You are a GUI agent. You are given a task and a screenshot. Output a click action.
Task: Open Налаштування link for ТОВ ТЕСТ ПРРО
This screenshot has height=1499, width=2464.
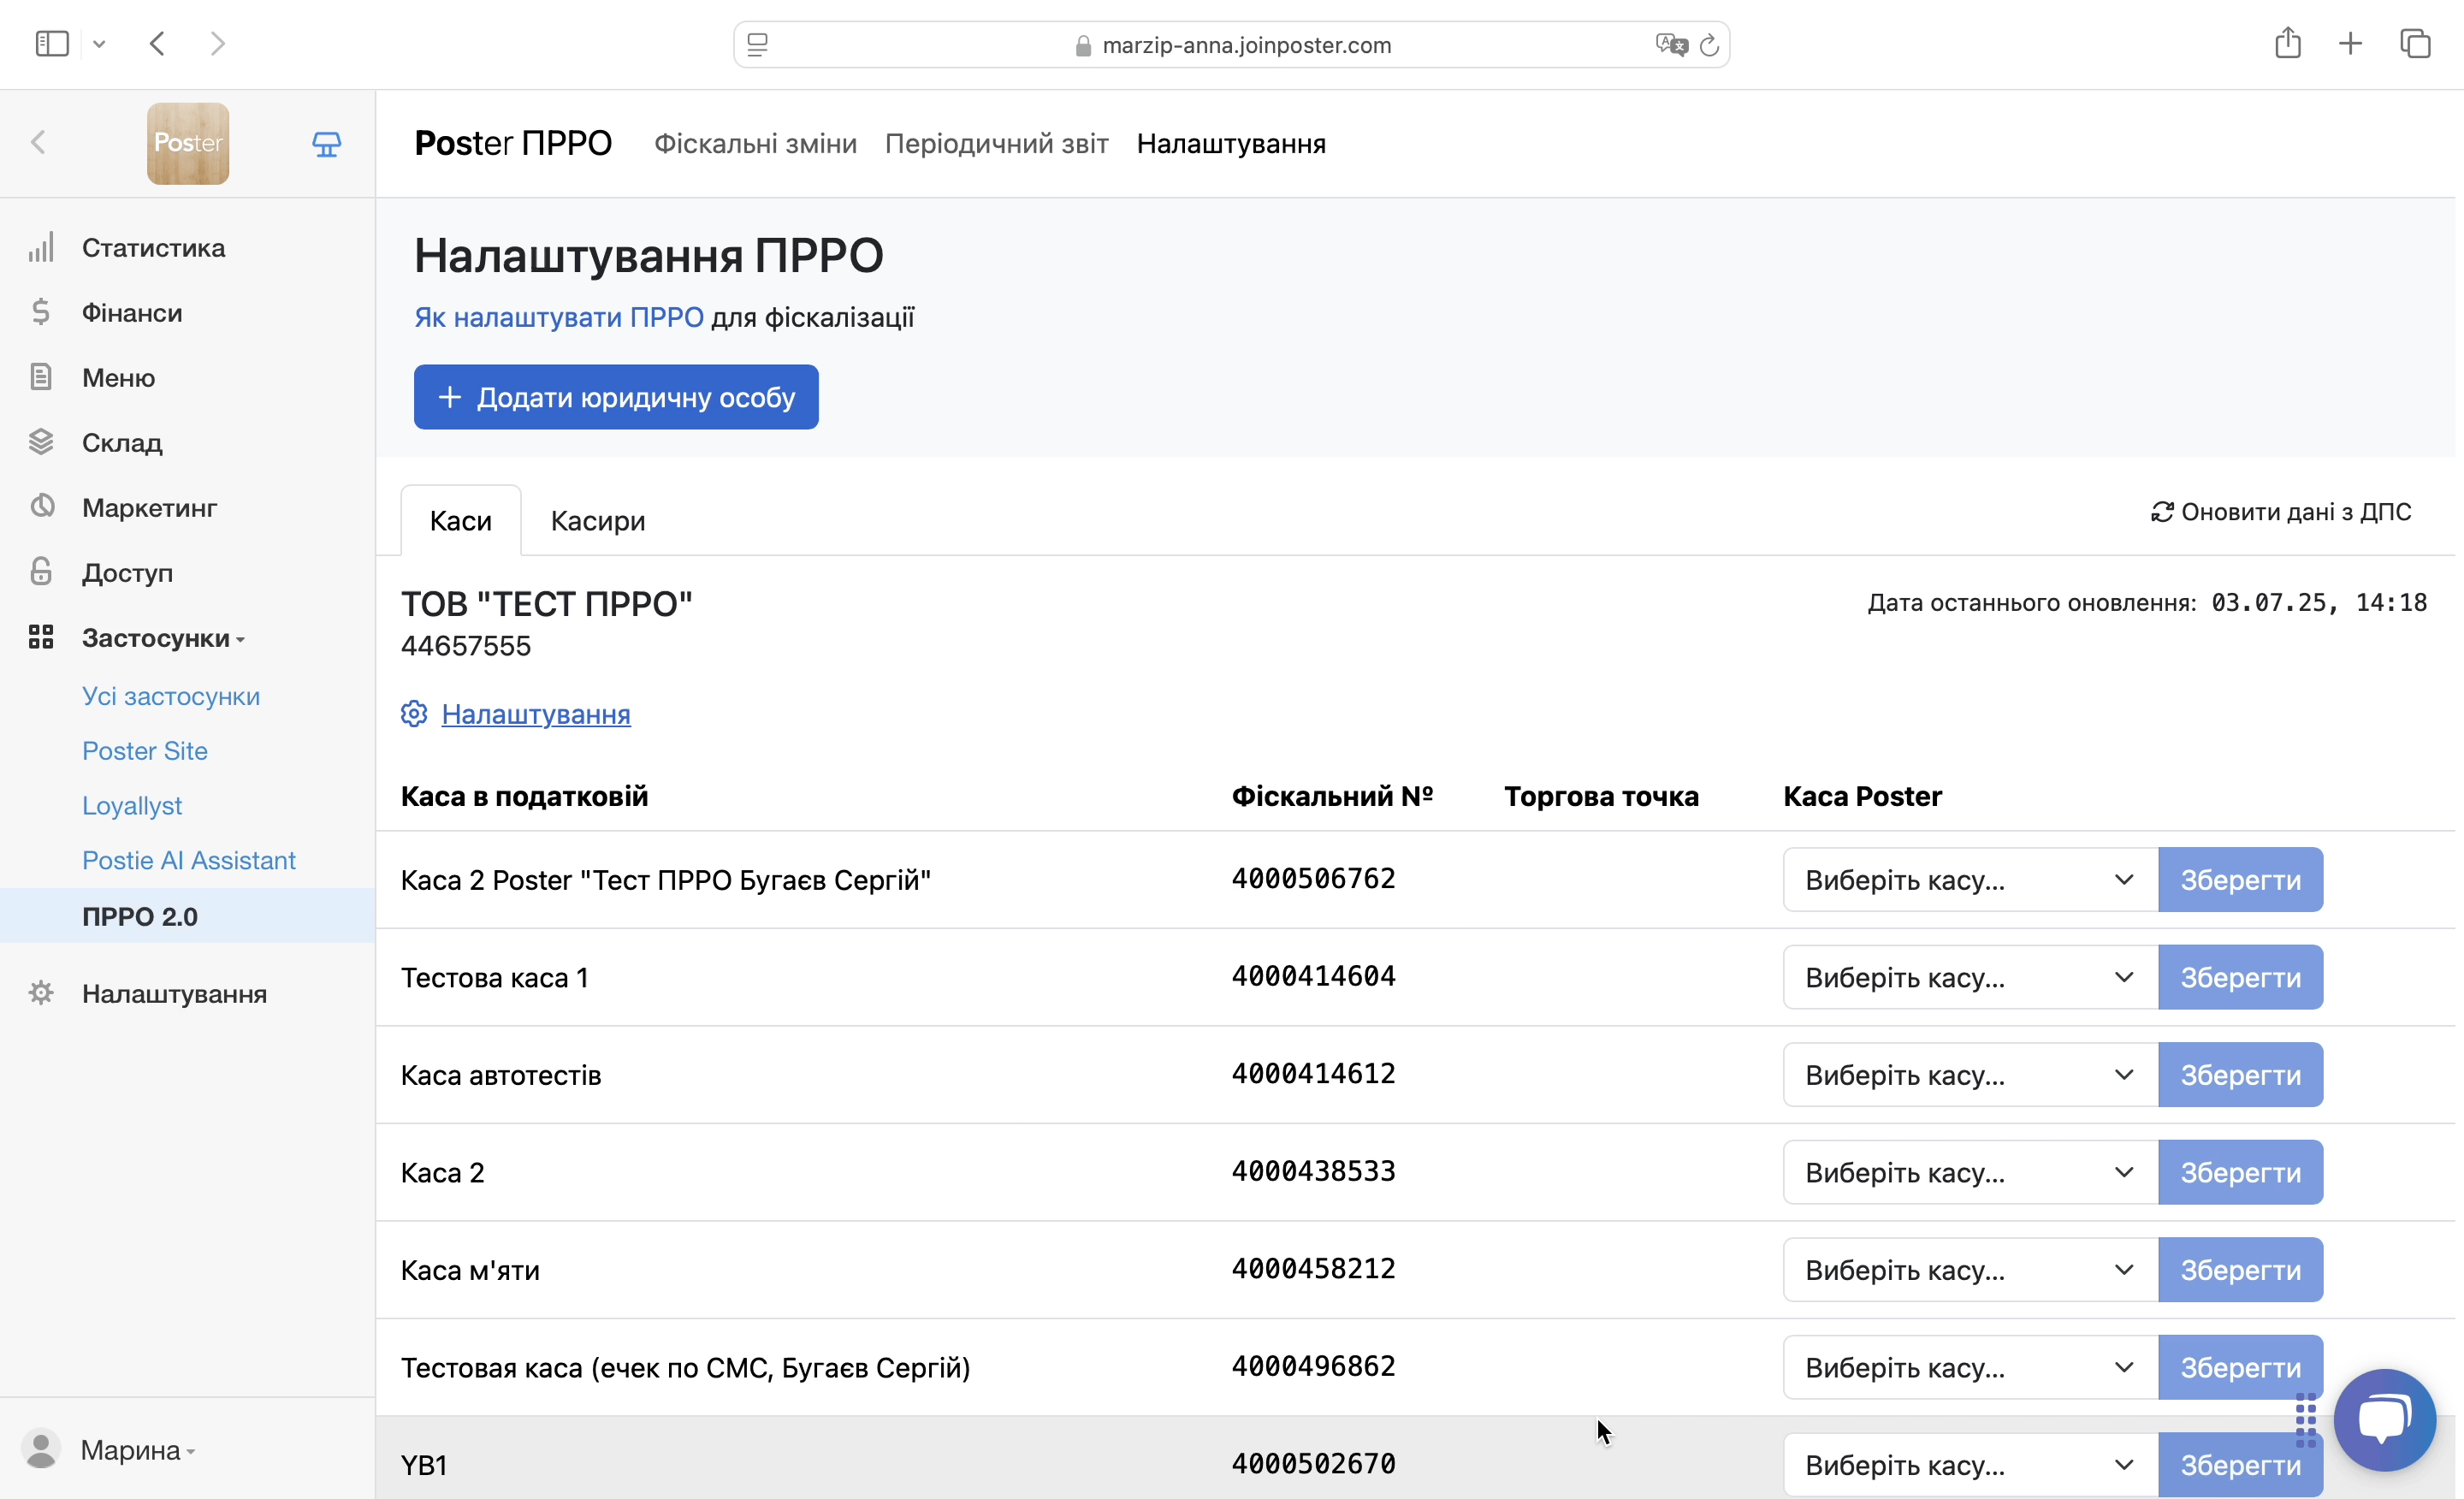(536, 714)
